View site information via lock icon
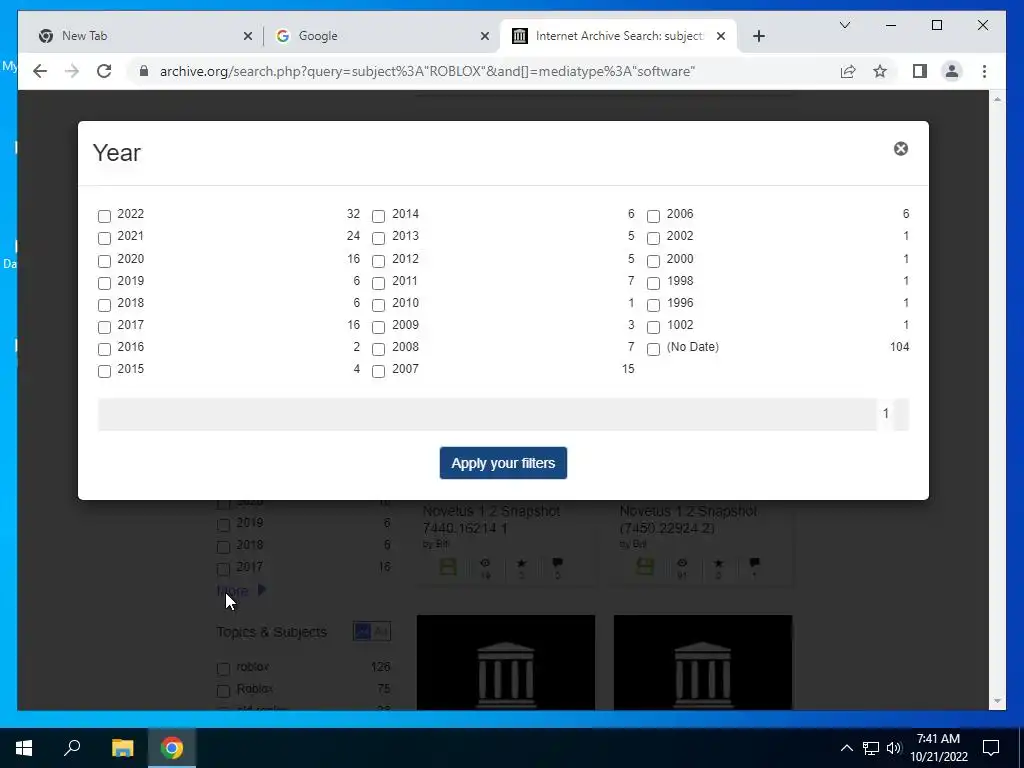This screenshot has height=768, width=1024. coord(144,71)
